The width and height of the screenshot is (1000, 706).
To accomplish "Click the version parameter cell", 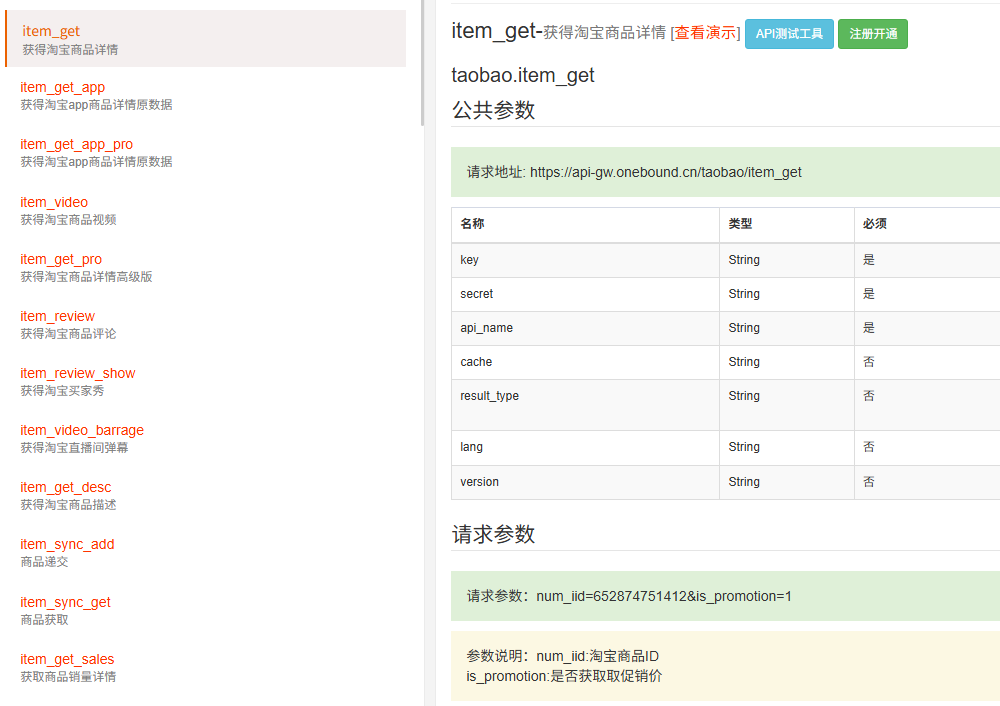I will (x=585, y=482).
